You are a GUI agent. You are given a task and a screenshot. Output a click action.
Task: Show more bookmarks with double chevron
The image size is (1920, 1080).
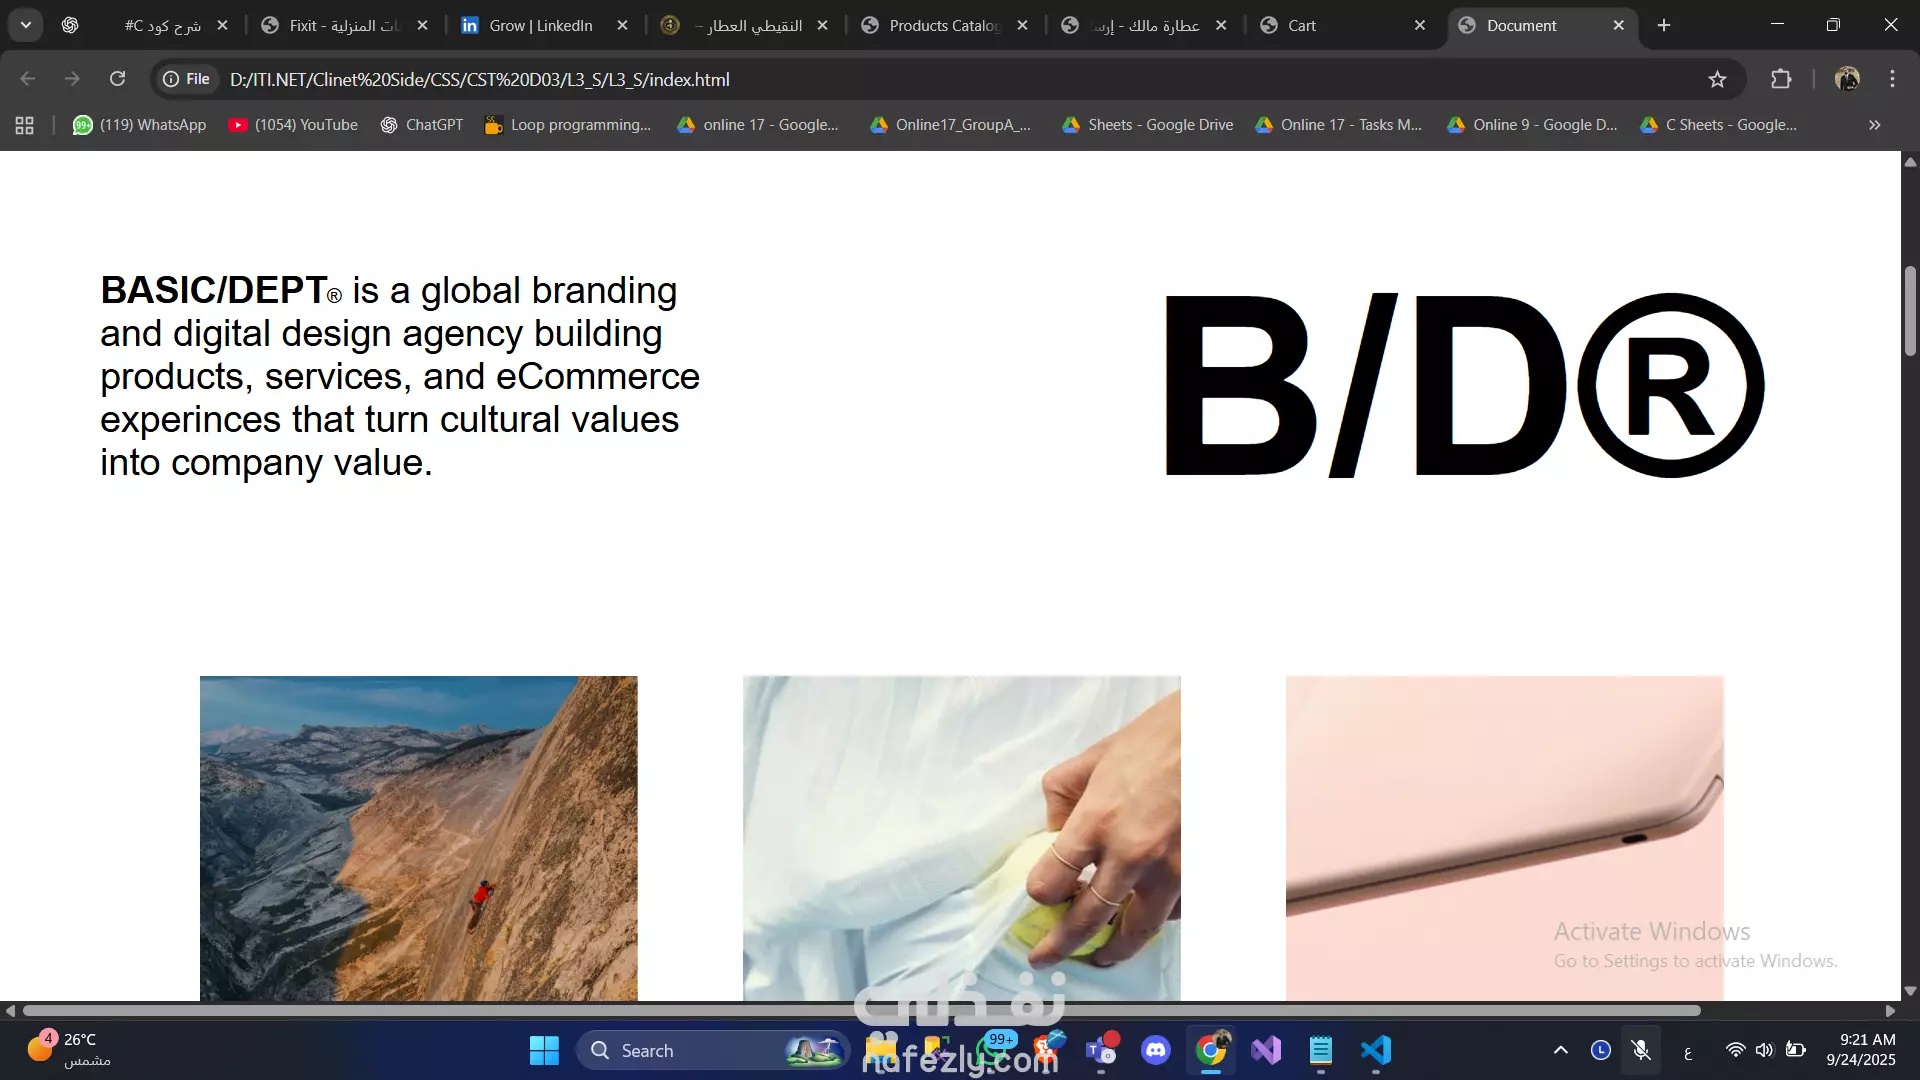[x=1874, y=125]
